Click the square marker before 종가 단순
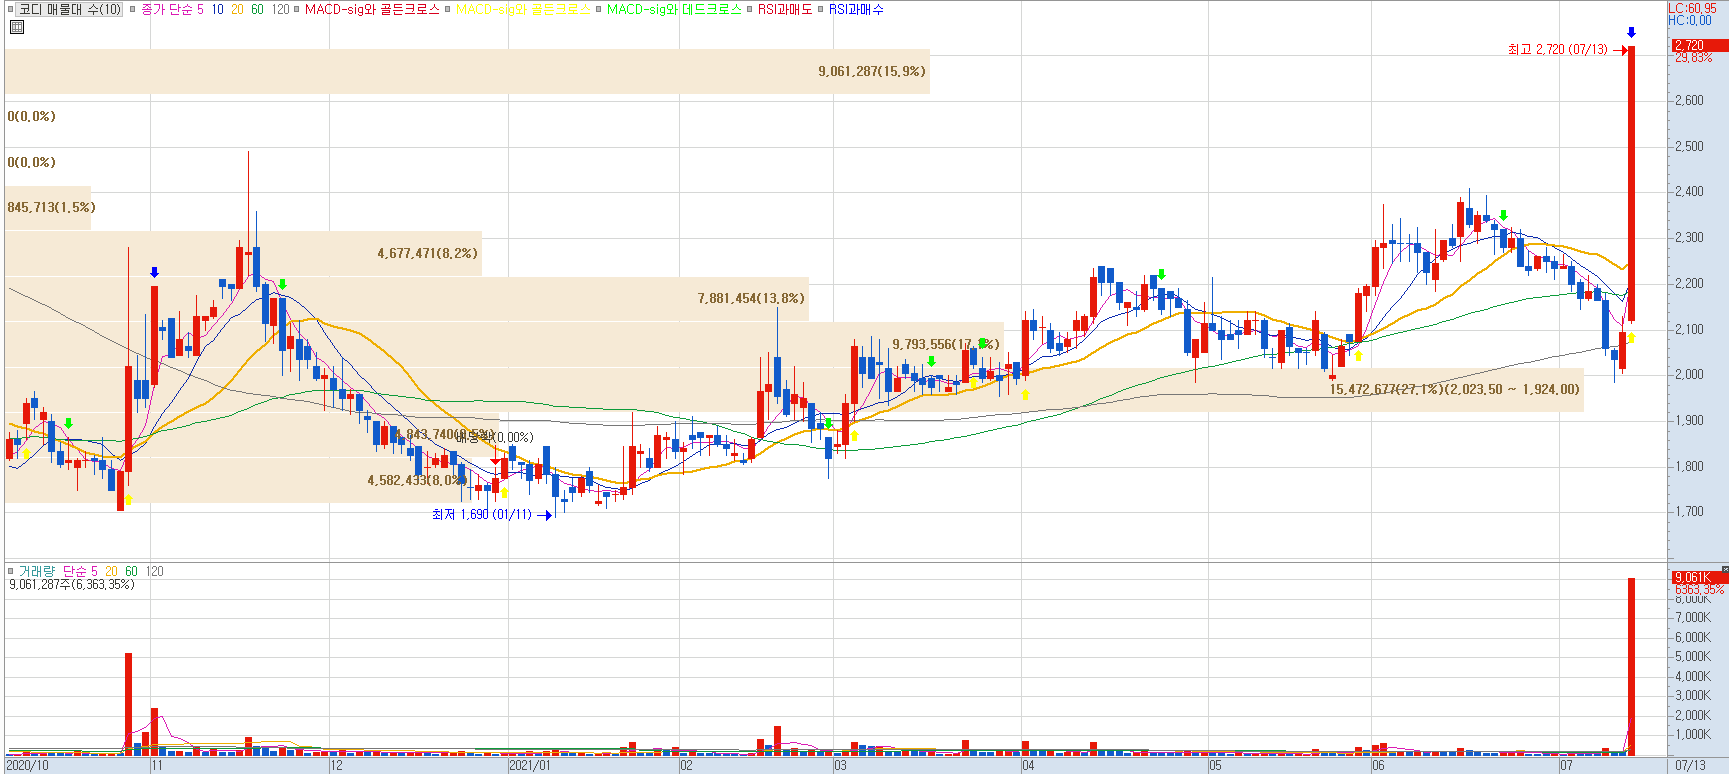Screen dimensions: 1729x774 click(x=132, y=10)
